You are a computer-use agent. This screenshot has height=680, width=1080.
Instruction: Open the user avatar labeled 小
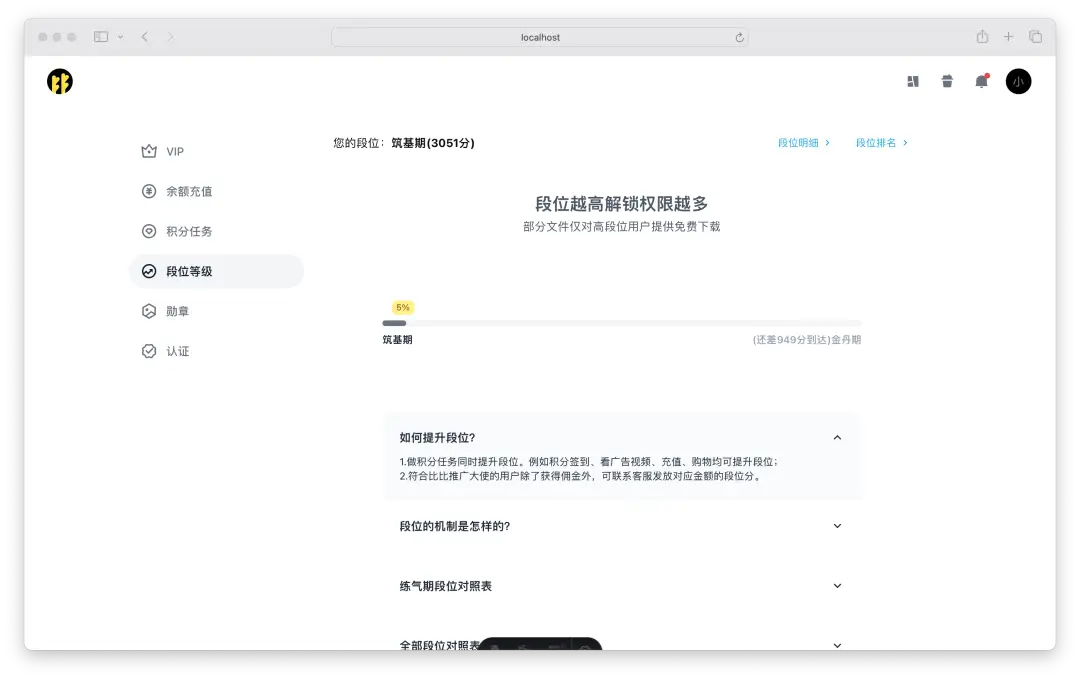tap(1018, 81)
